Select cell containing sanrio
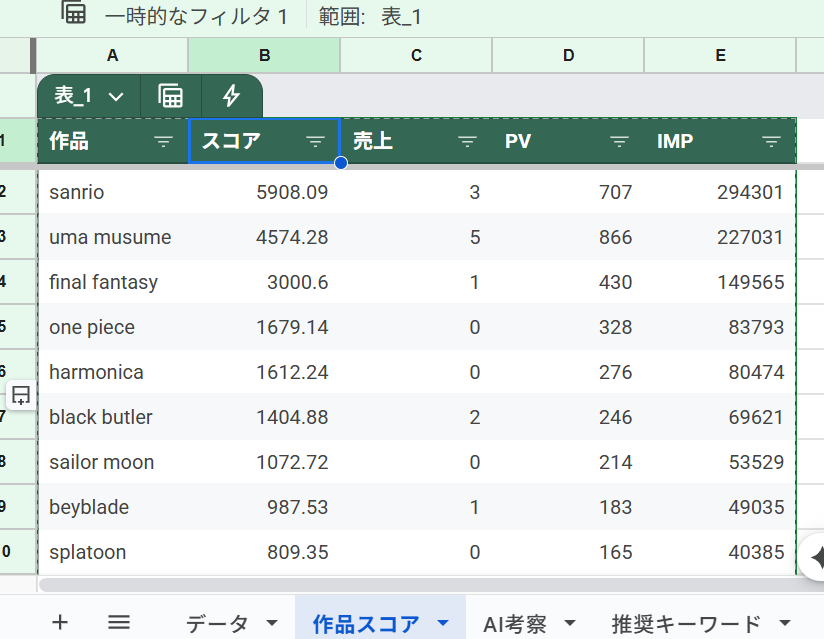 point(112,192)
